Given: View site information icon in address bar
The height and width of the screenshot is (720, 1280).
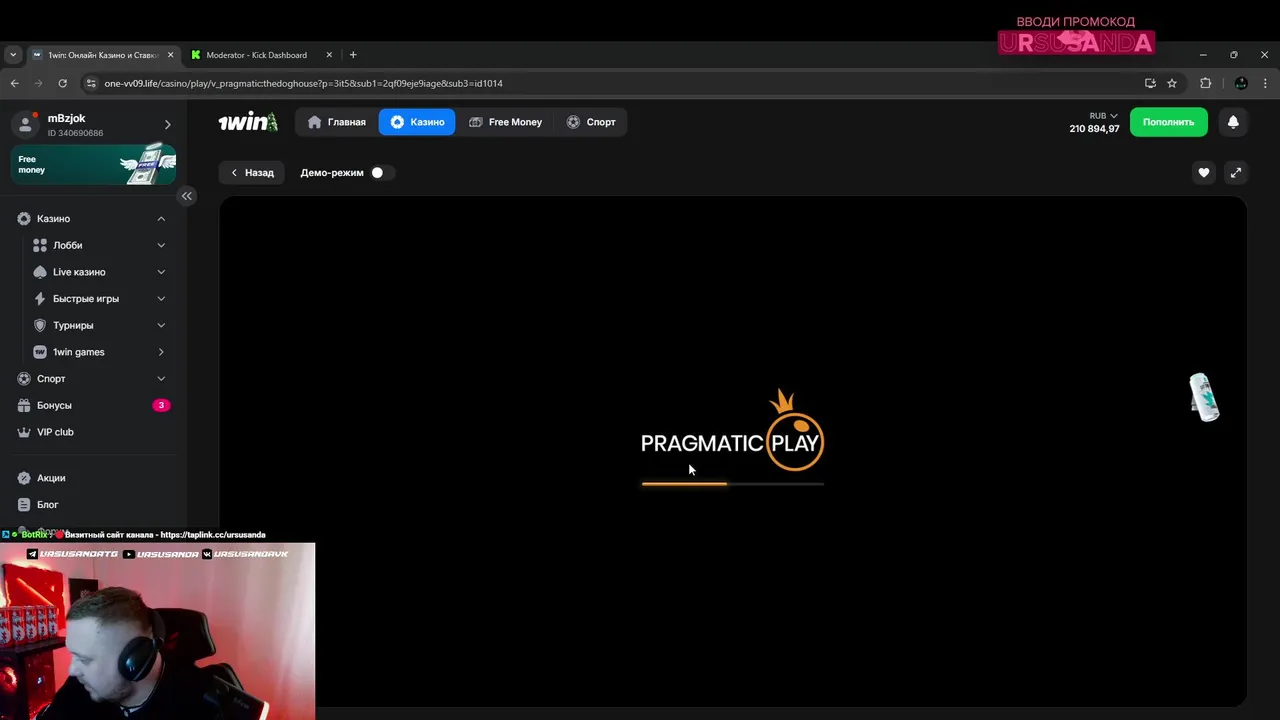Looking at the screenshot, I should 91,83.
